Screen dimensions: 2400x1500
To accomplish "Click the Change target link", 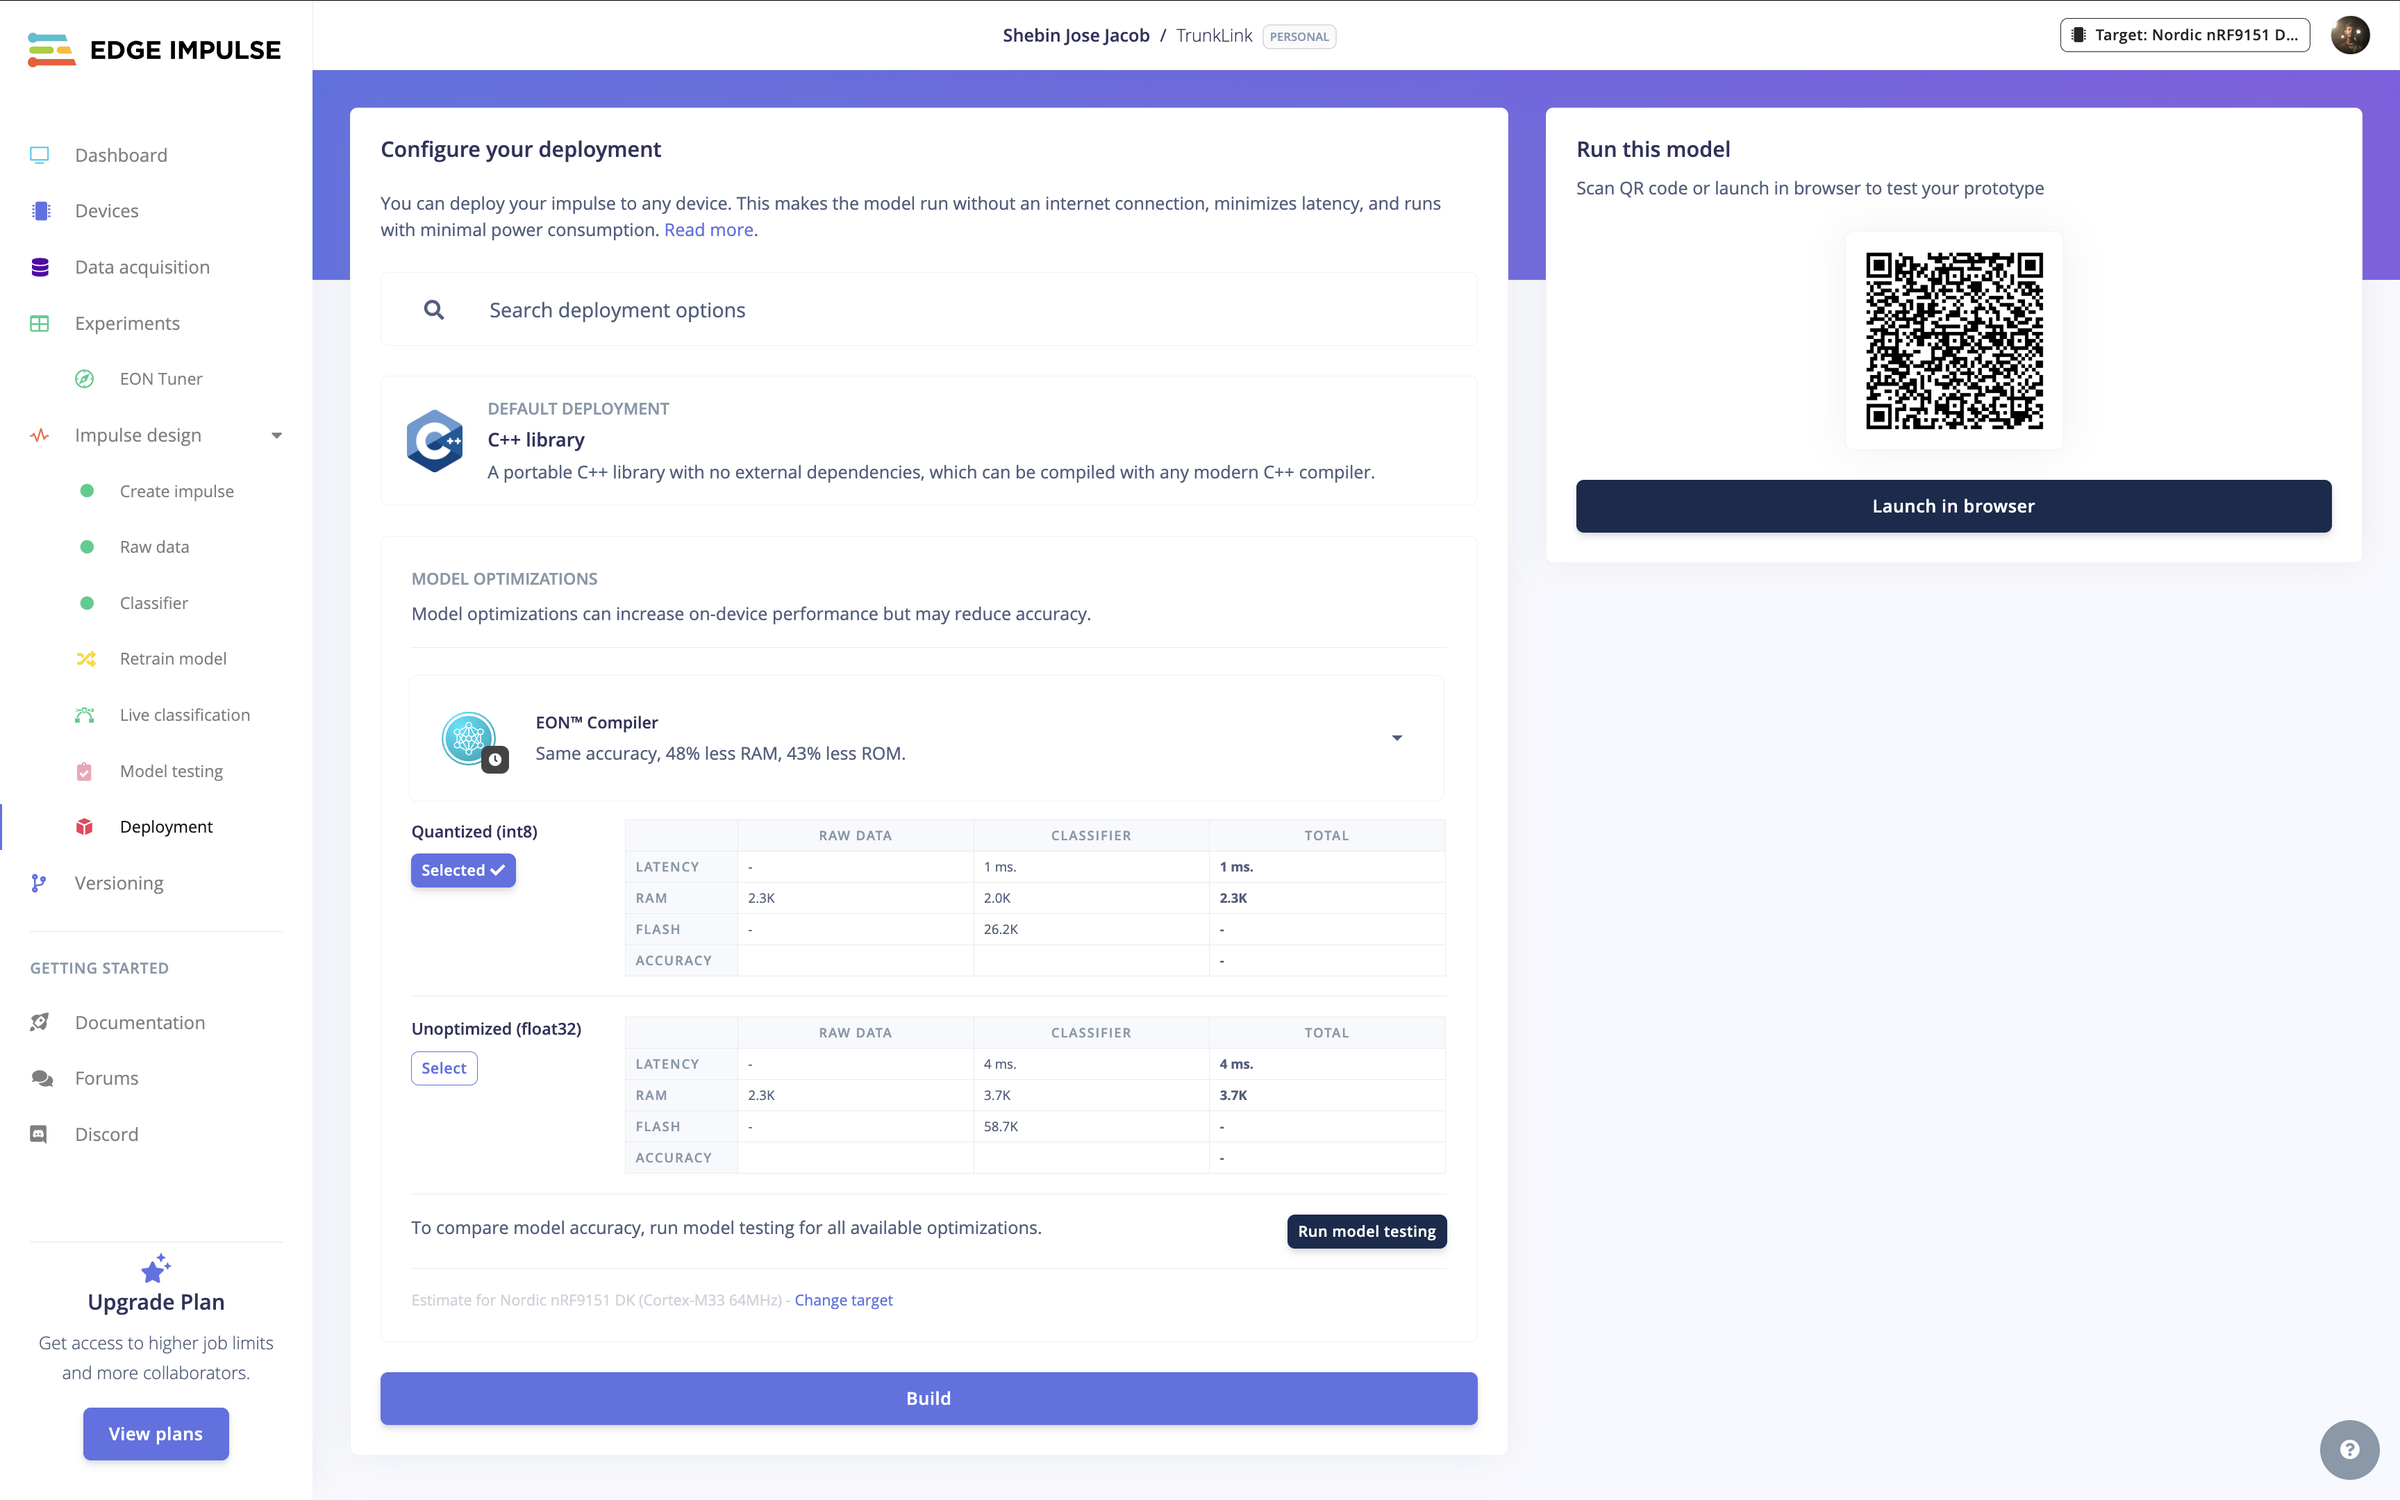I will 843,1300.
